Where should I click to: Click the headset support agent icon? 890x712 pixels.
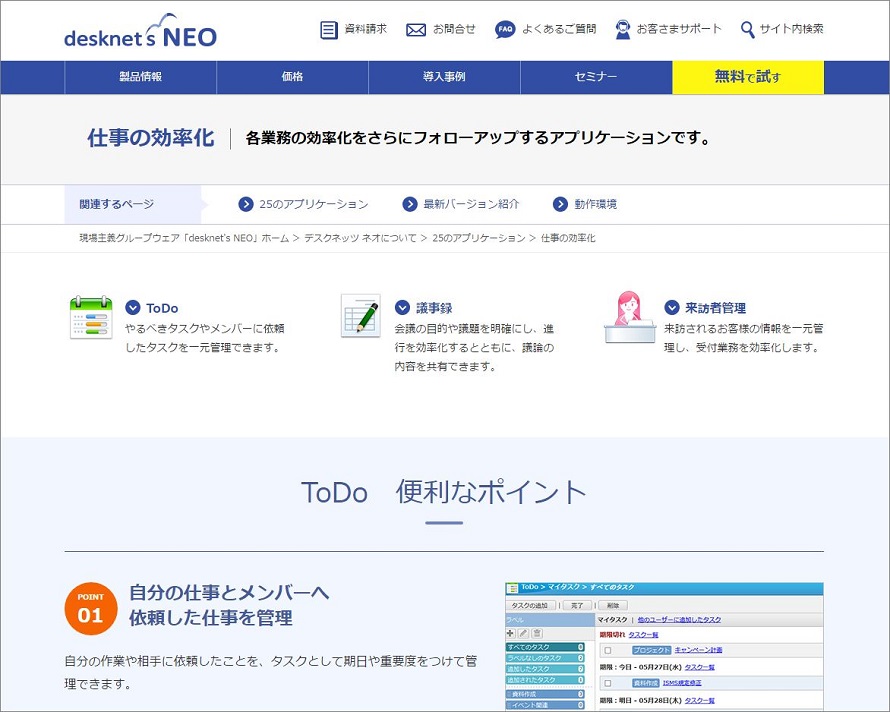(623, 30)
